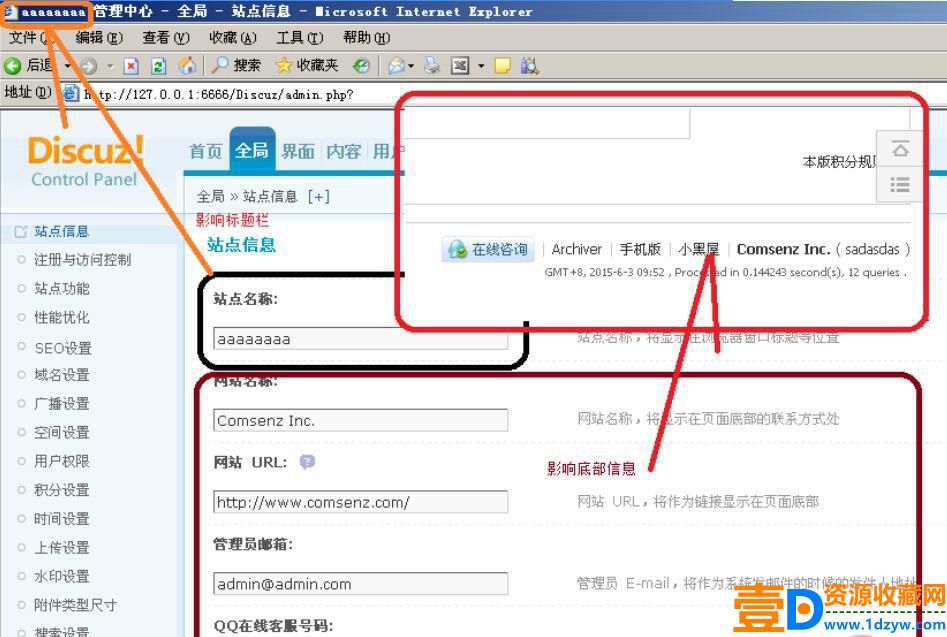Screen dimensions: 947x637
Task: Click the address bar URL field
Action: [x=242, y=94]
